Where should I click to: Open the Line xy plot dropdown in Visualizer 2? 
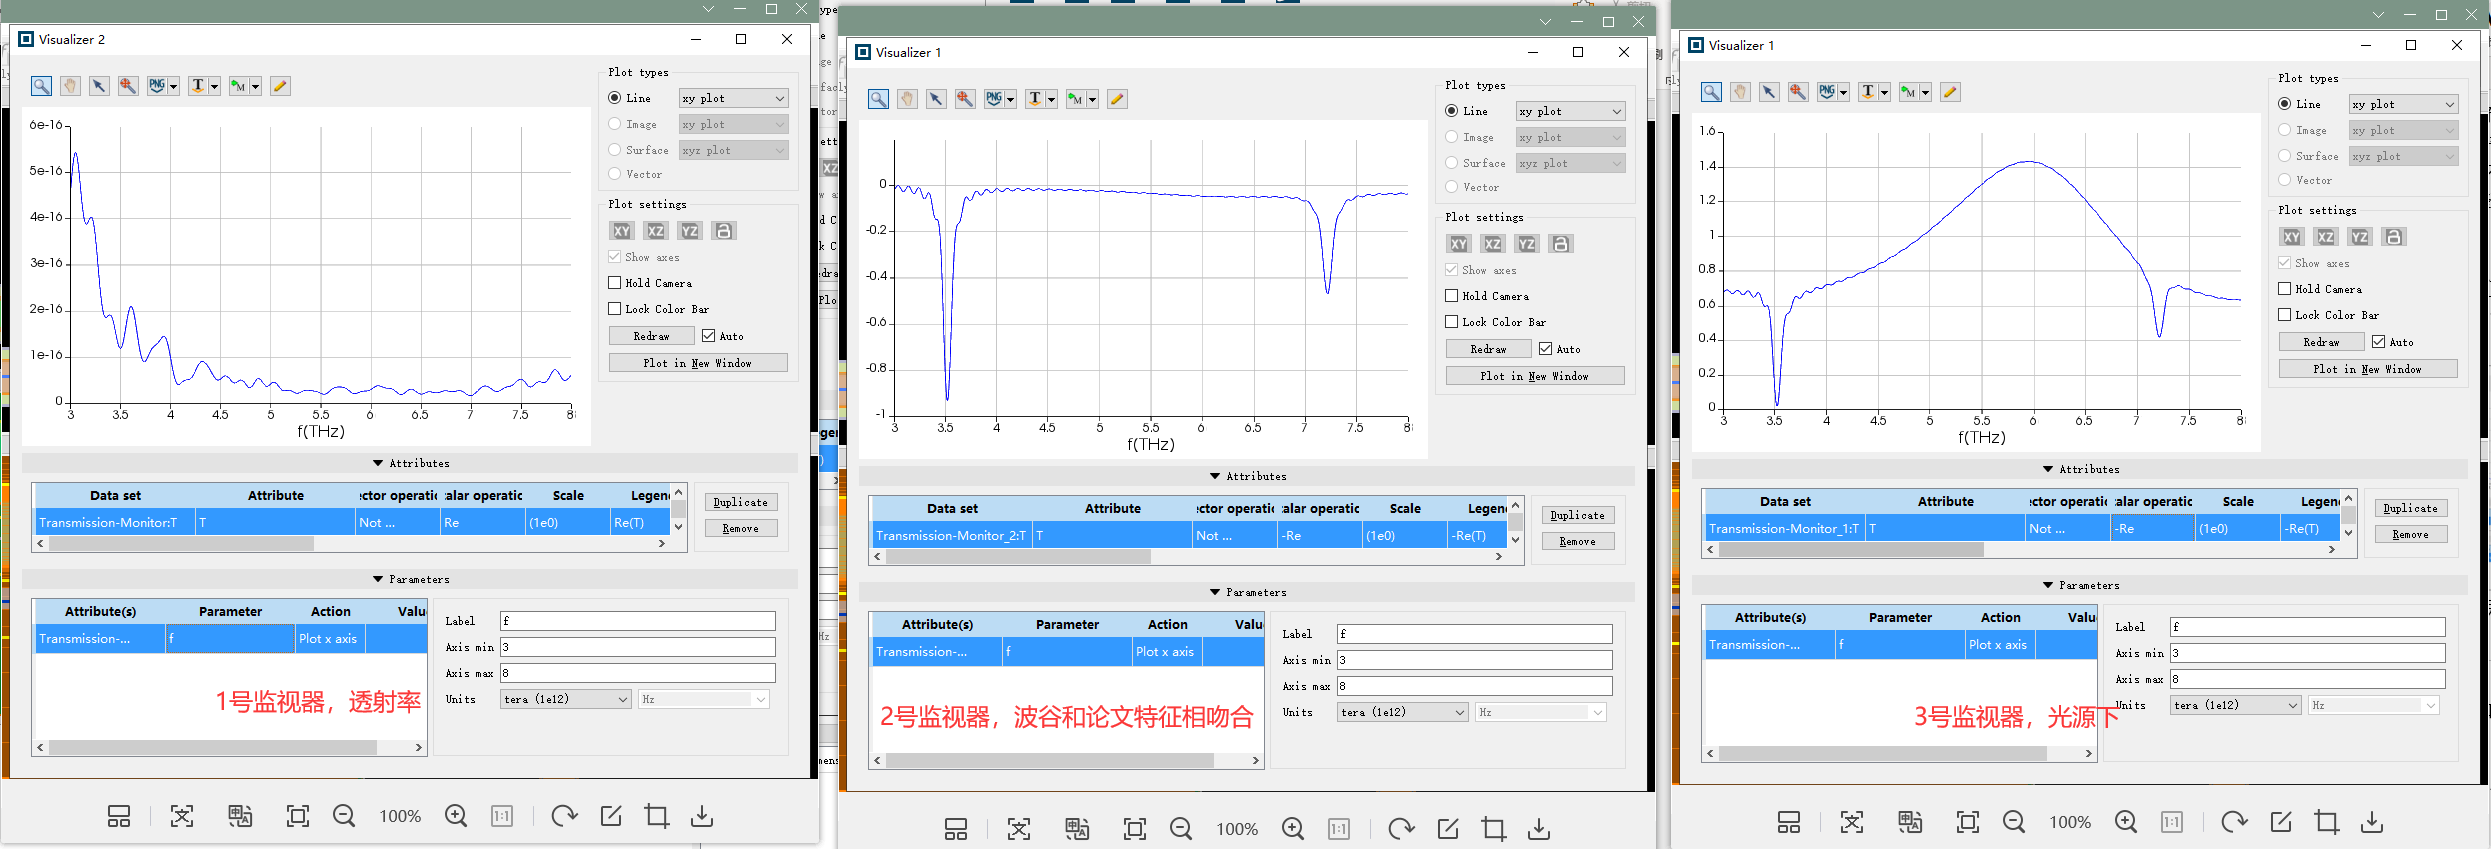[734, 98]
